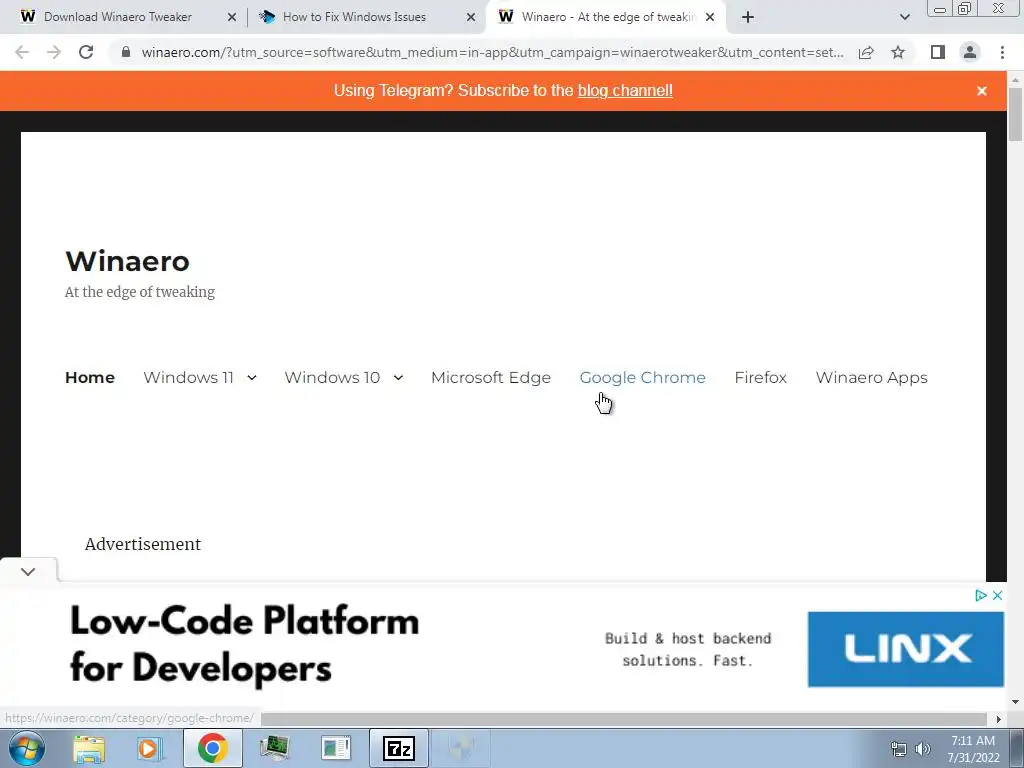Close the Winaero - At the edge tab
The width and height of the screenshot is (1024, 768).
pyautogui.click(x=710, y=17)
